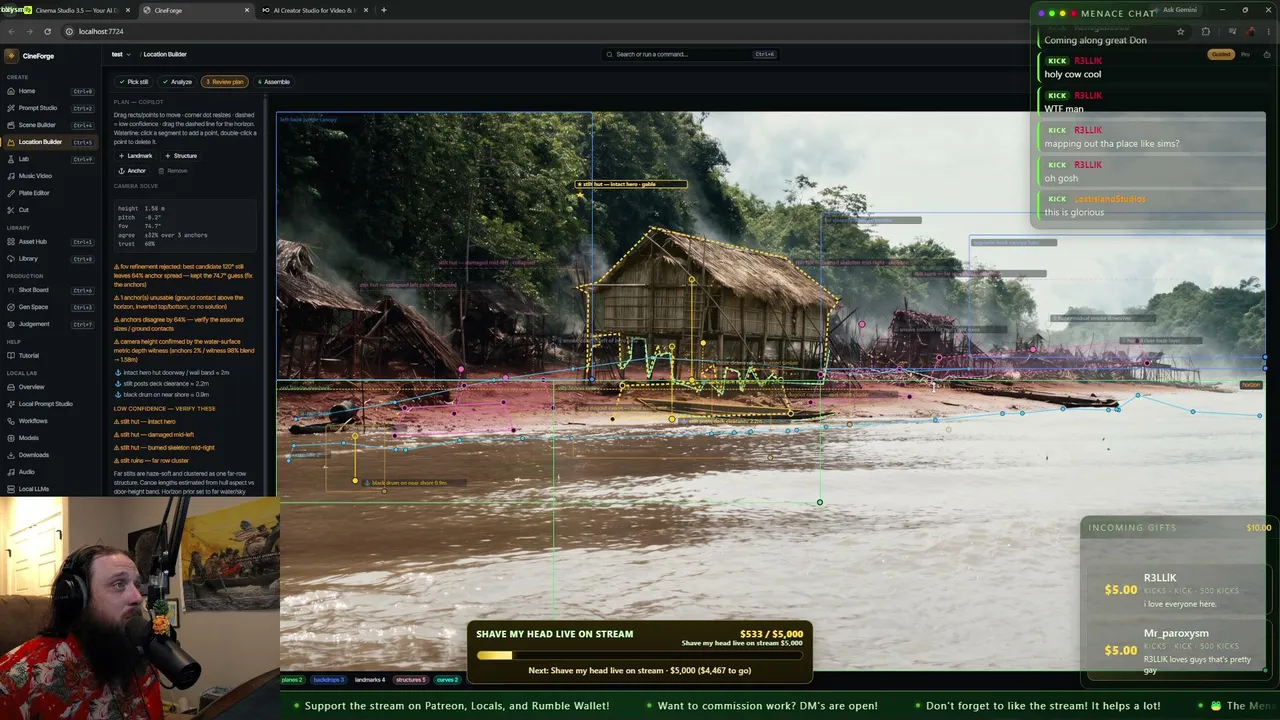Screen dimensions: 1280x720
Task: Reload the browser page
Action: tap(47, 31)
